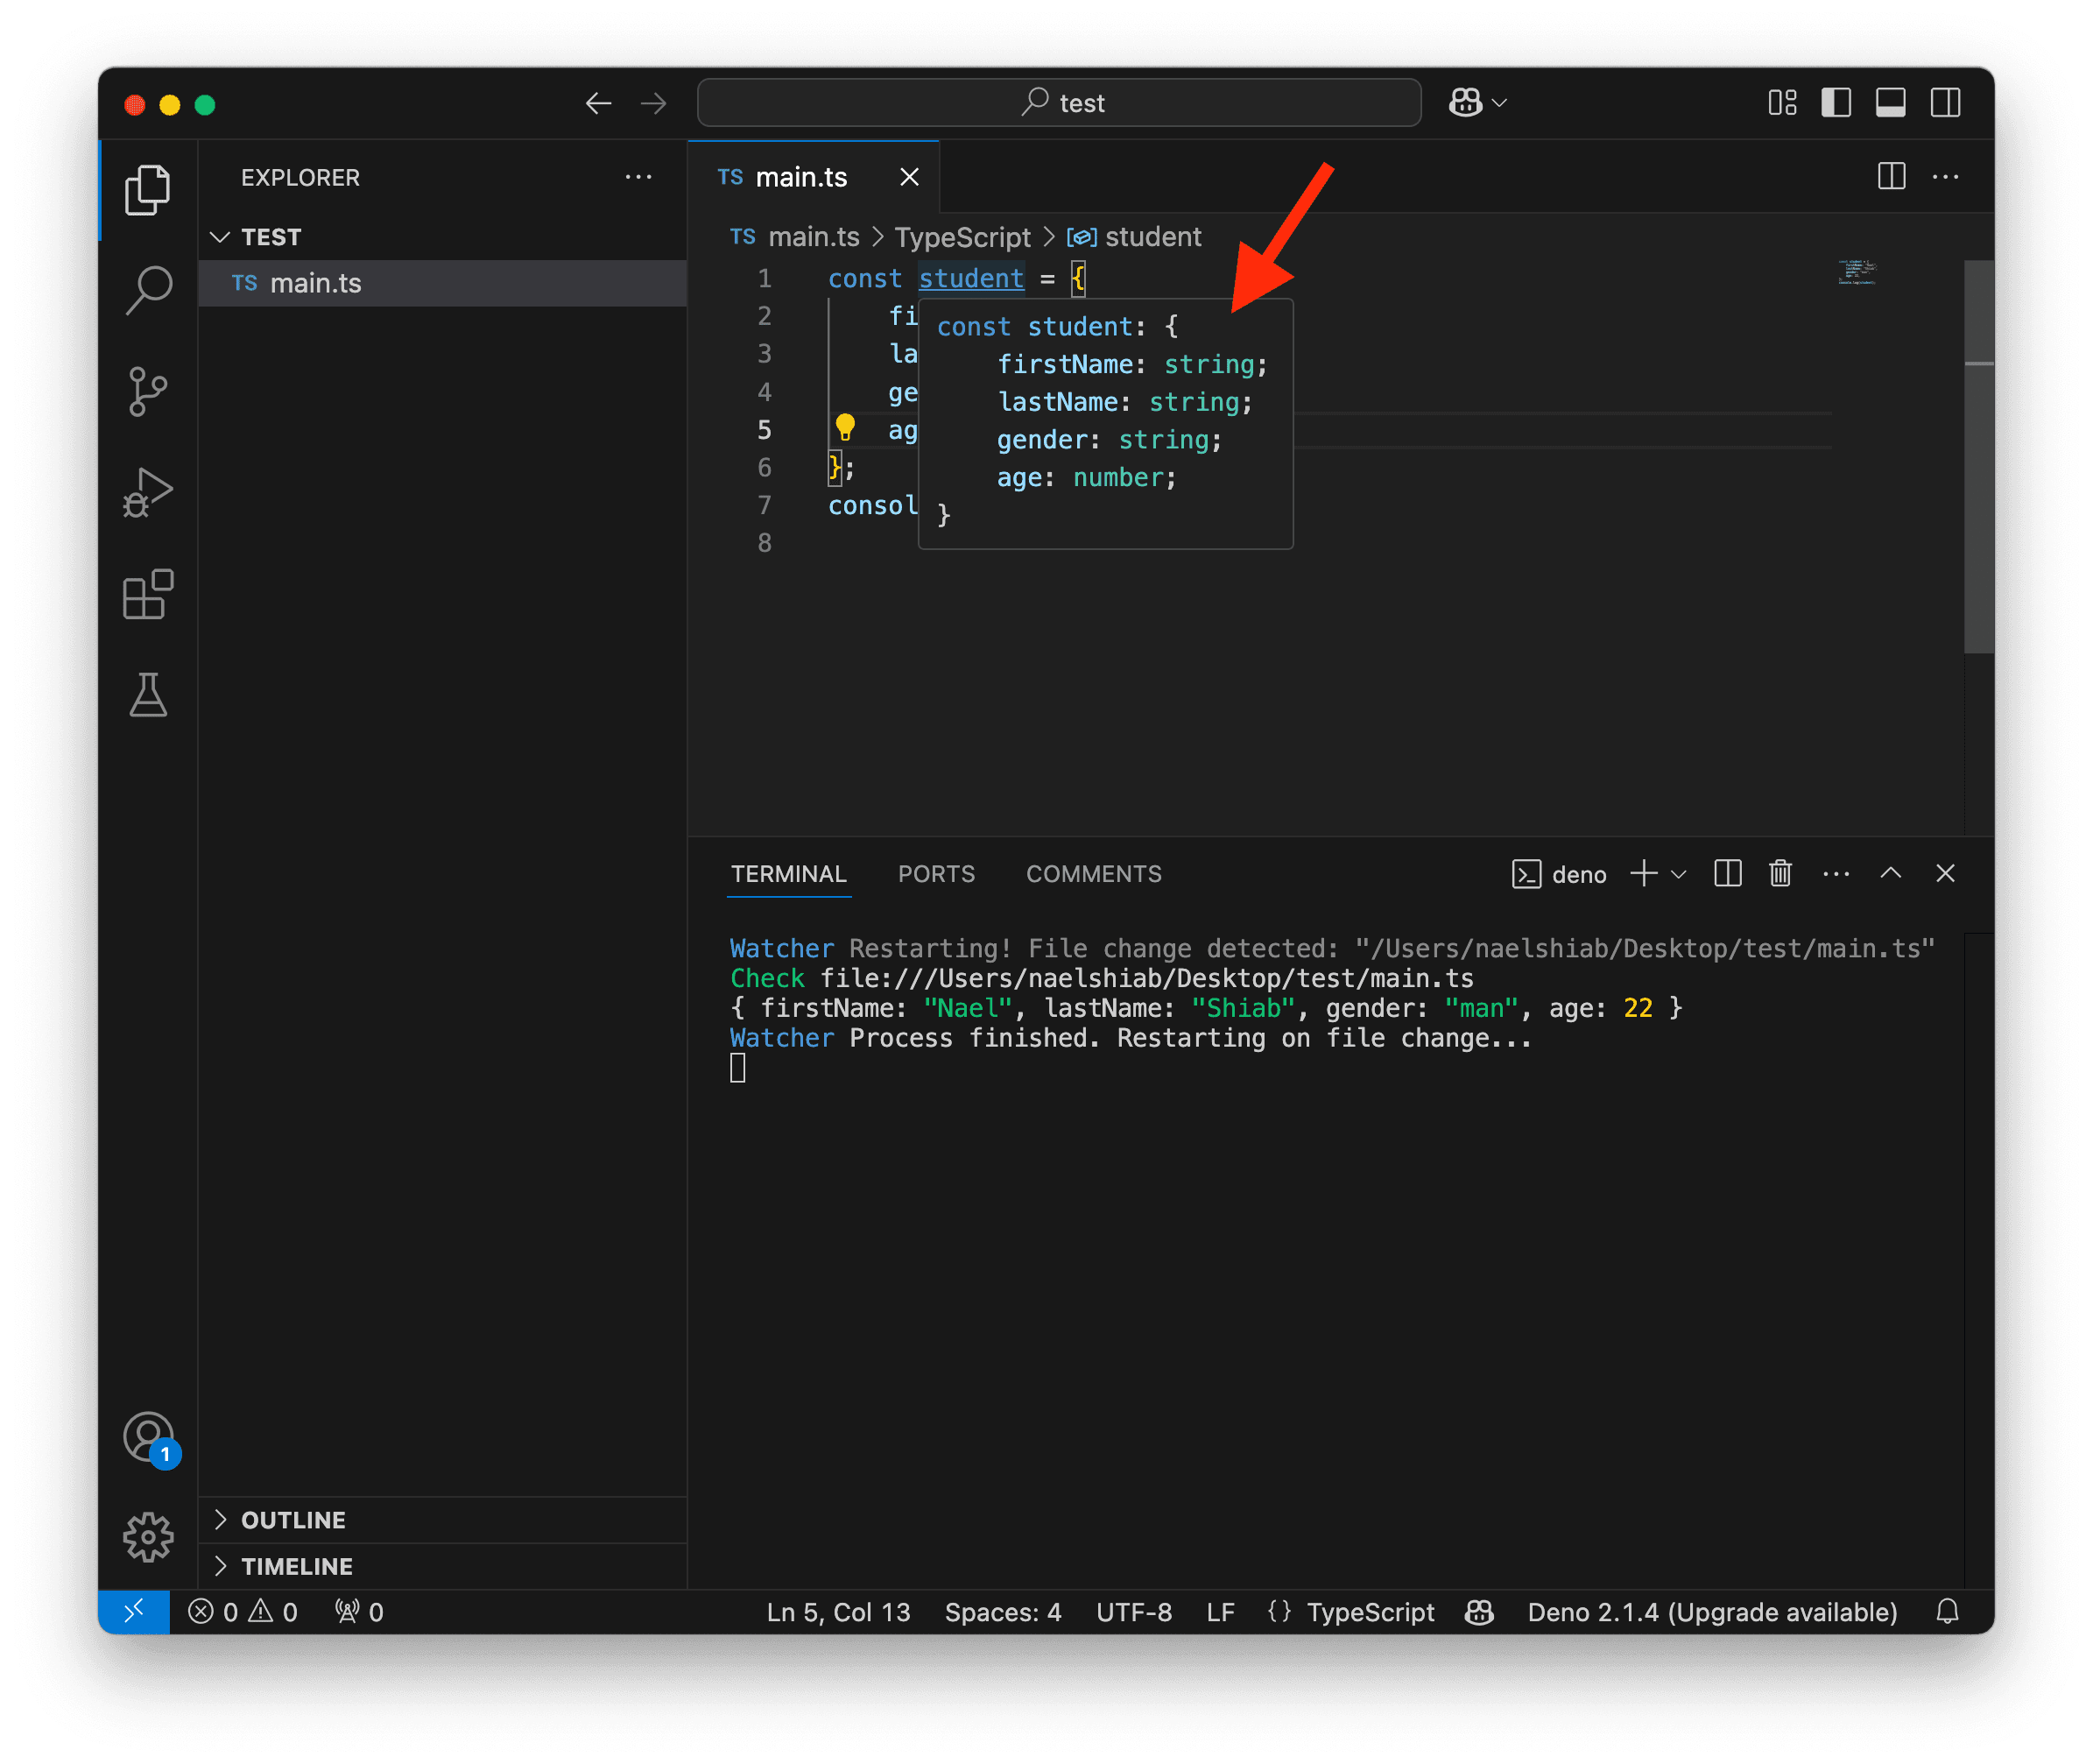Expand the OUTLINE section
Image resolution: width=2093 pixels, height=1764 pixels.
292,1519
